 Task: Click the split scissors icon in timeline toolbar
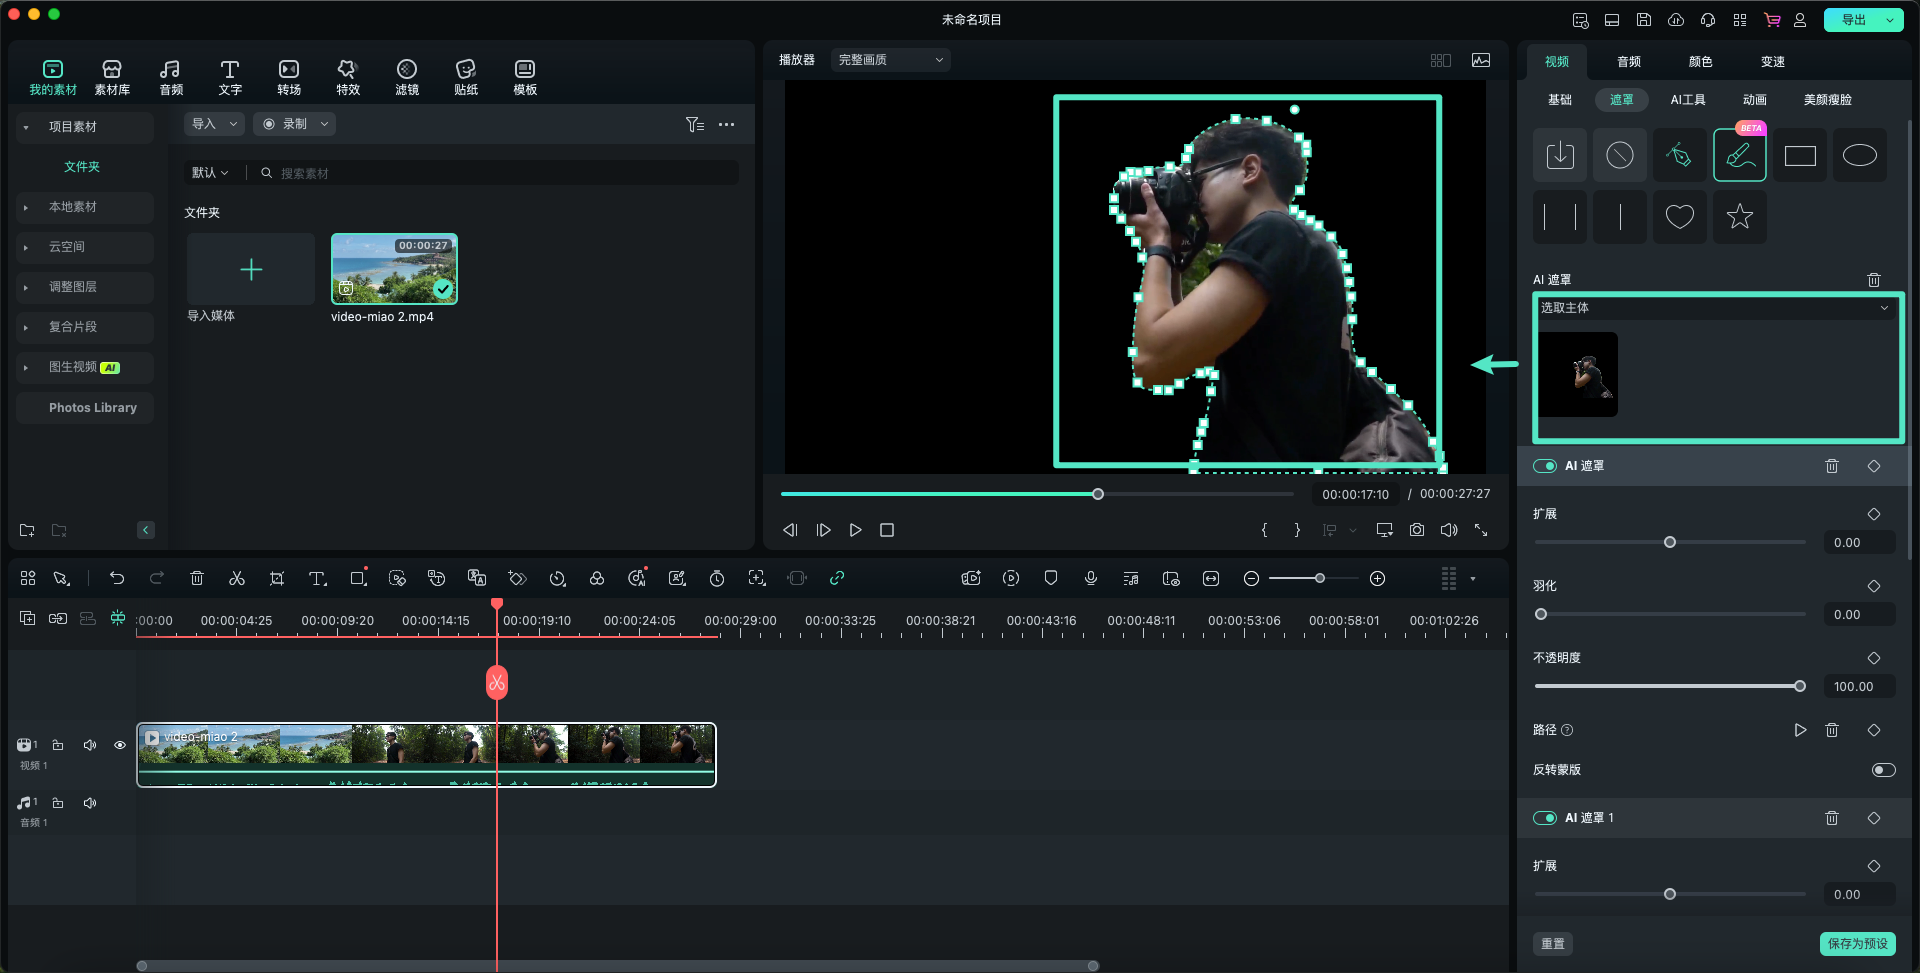(237, 579)
